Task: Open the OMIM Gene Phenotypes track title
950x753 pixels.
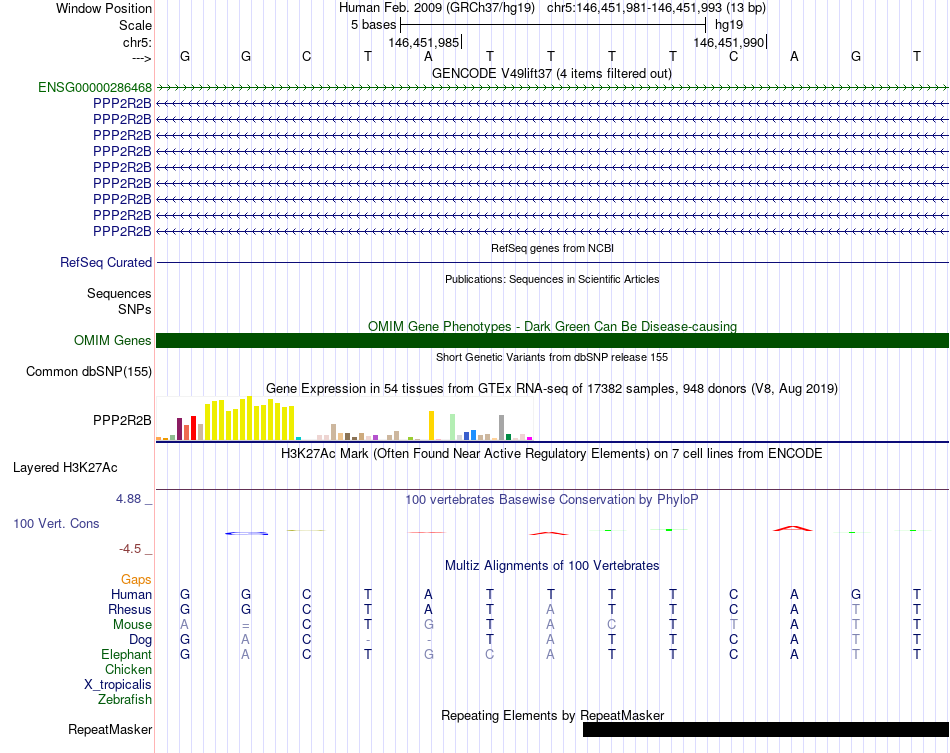Action: click(x=552, y=327)
